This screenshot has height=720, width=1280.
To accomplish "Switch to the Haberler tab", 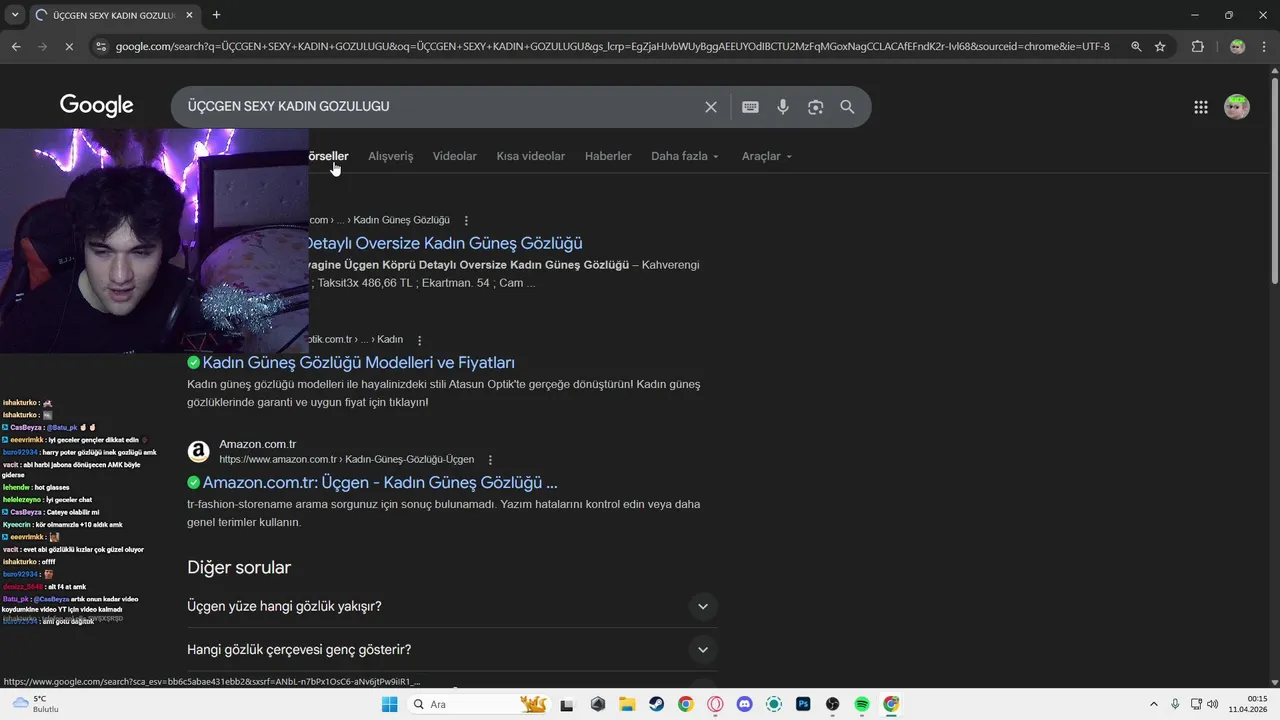I will pos(608,156).
